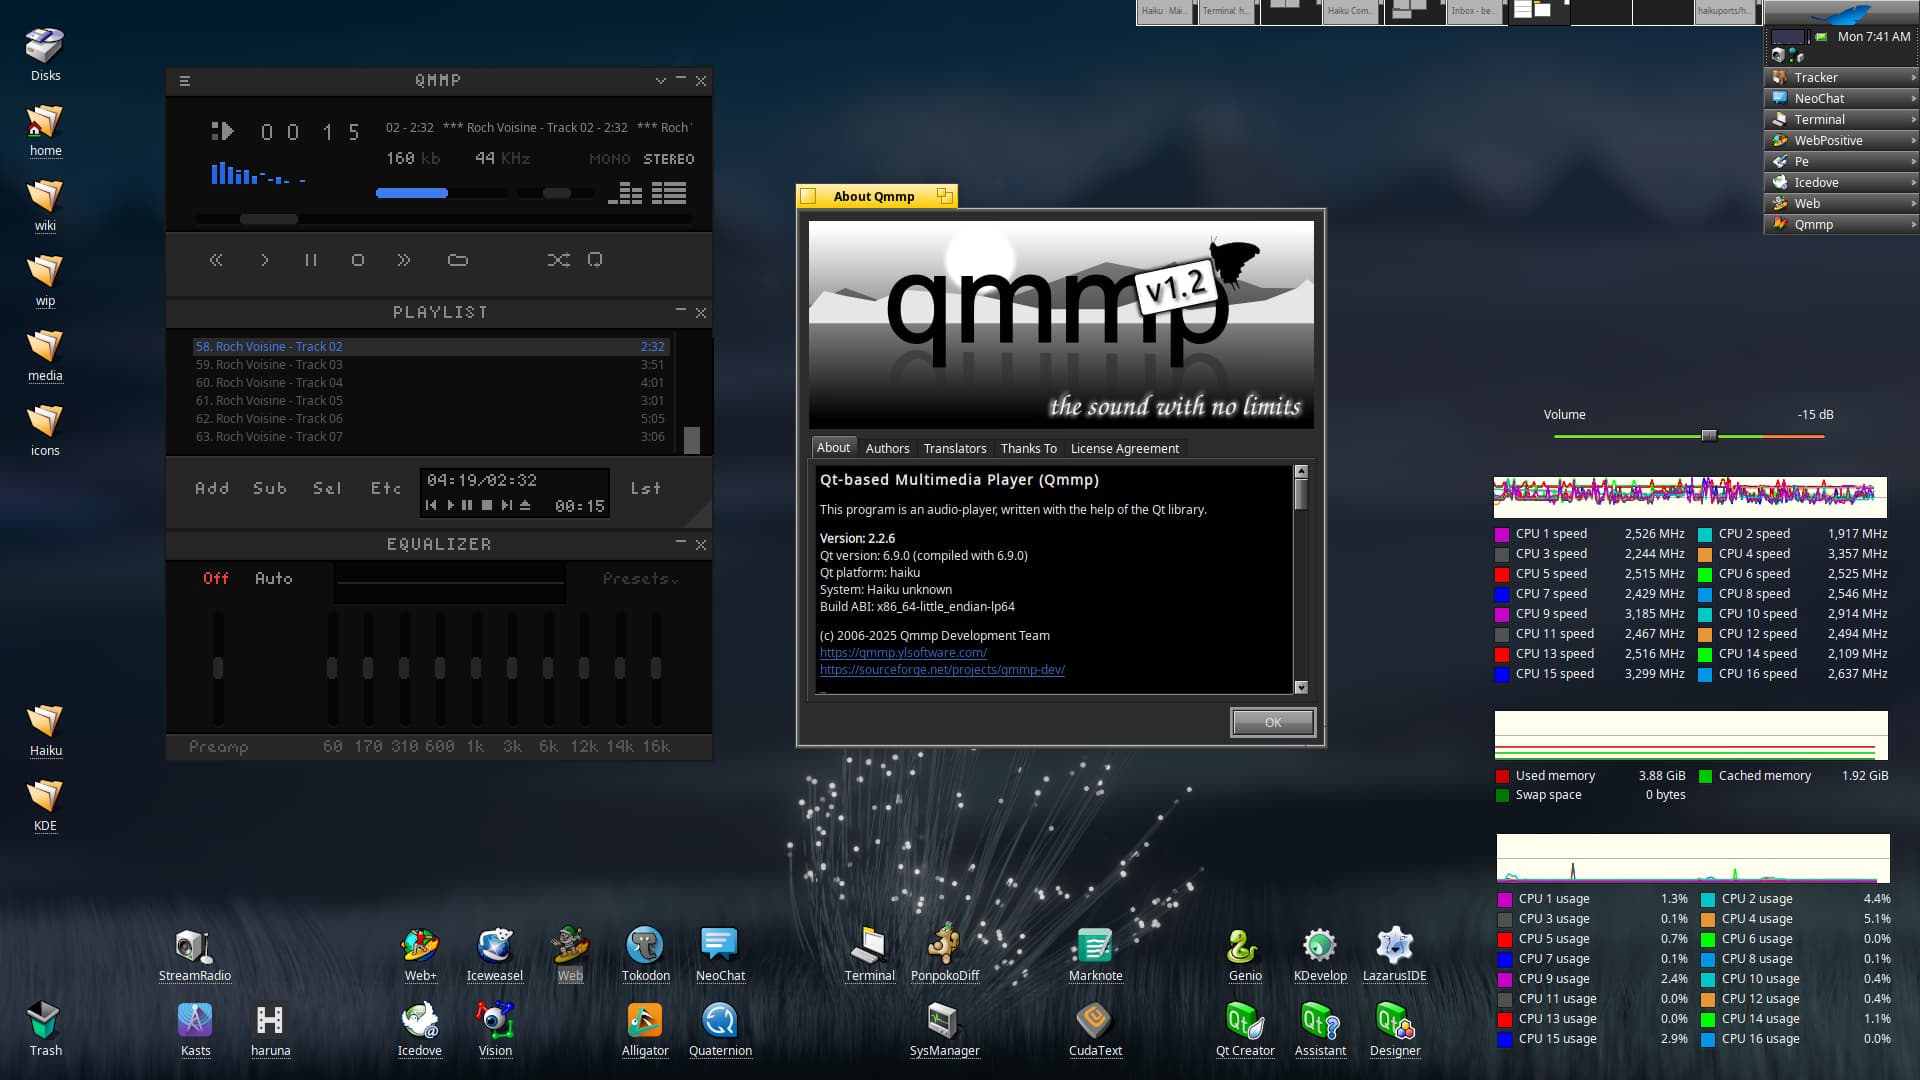The width and height of the screenshot is (1920, 1080).
Task: Click the eject icon in playlist mini controls
Action: (x=525, y=506)
